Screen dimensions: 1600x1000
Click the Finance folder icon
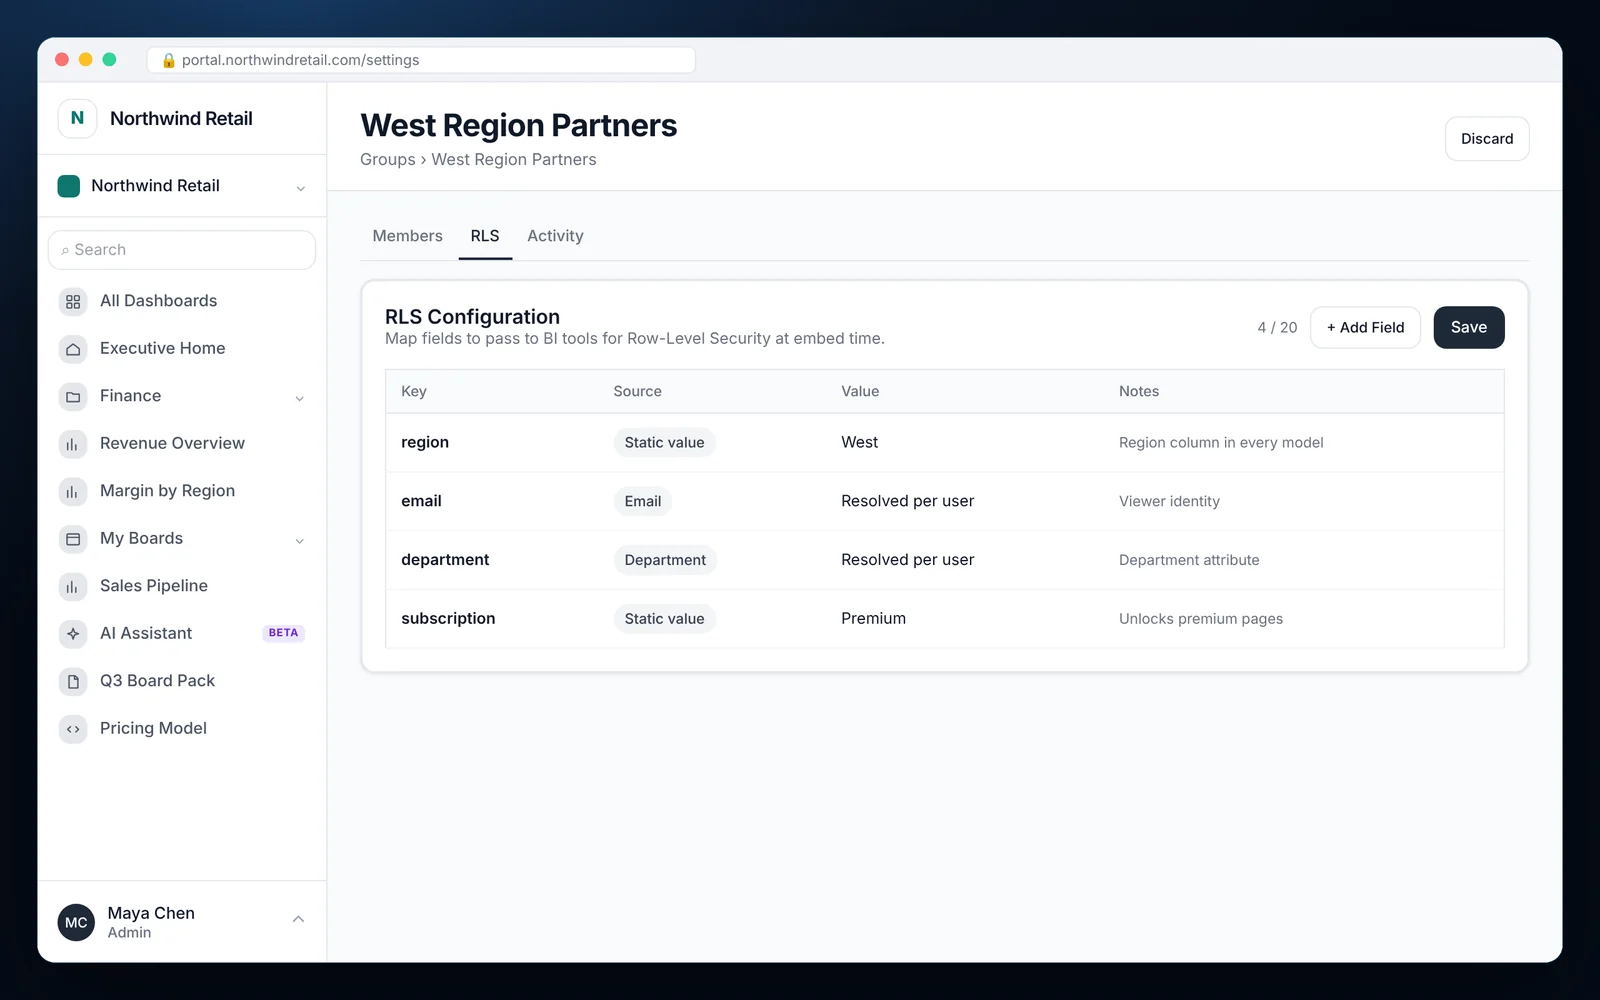coord(73,397)
